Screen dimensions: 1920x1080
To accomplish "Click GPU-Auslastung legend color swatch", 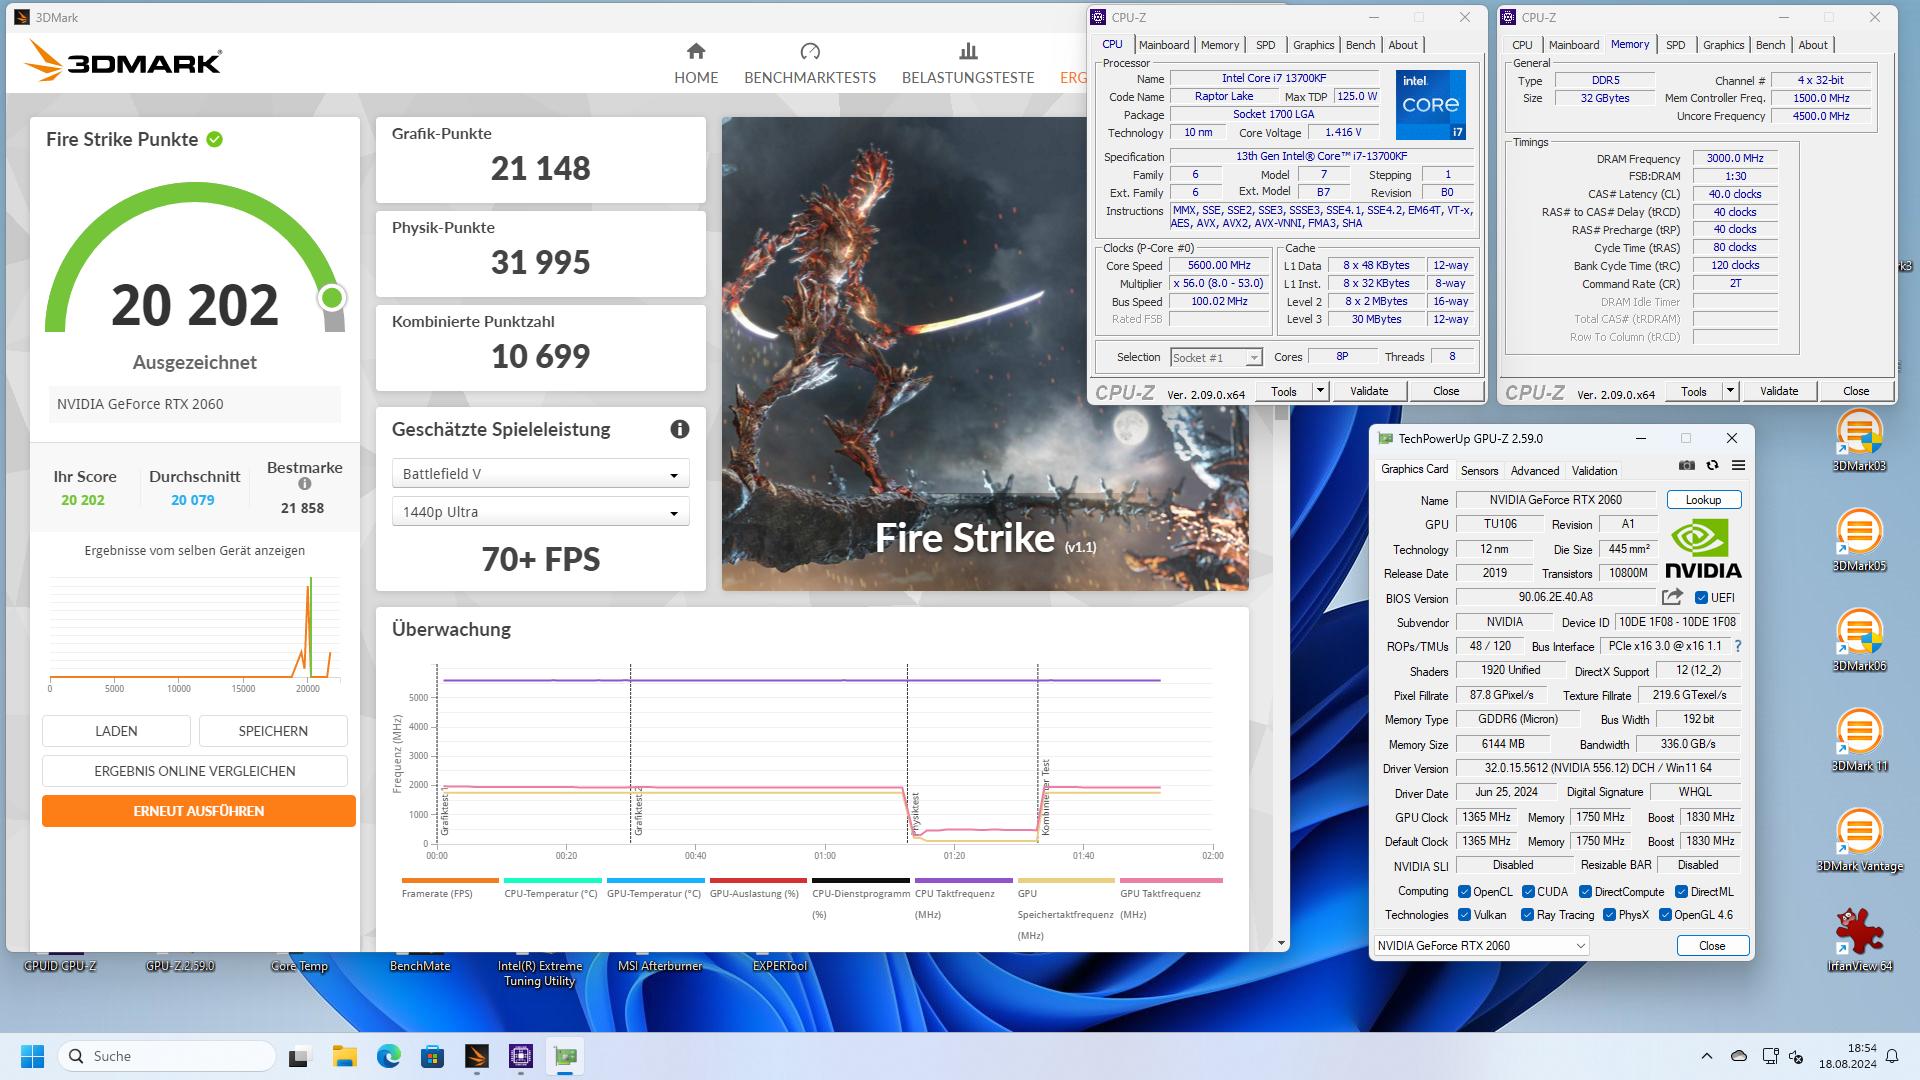I will (758, 881).
